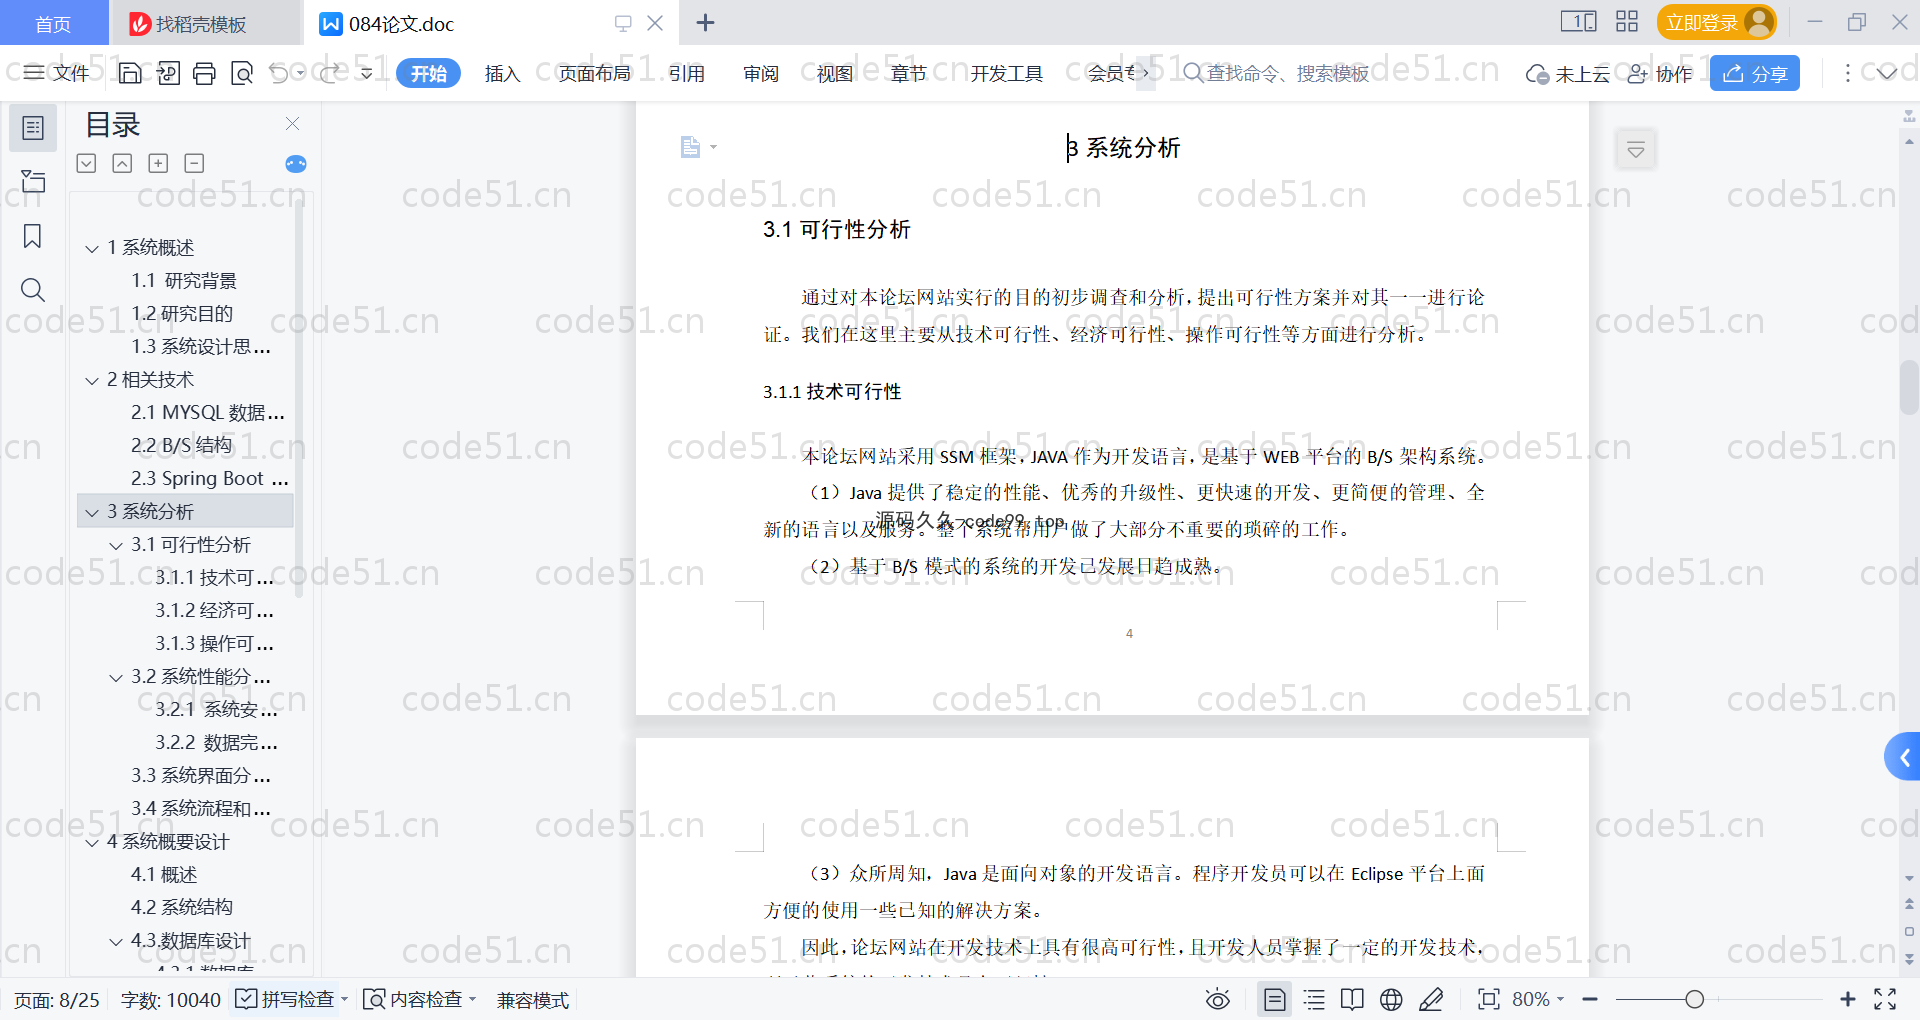This screenshot has height=1020, width=1920.
Task: Switch to the 章节 ribbon tab
Action: click(908, 73)
